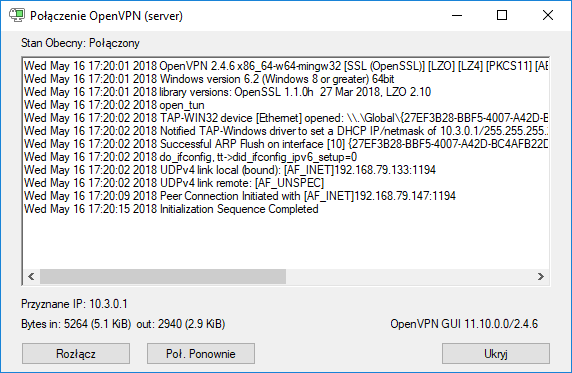This screenshot has height=373, width=572.
Task: Click the UDPv4 link local bound log line
Action: click(x=230, y=170)
